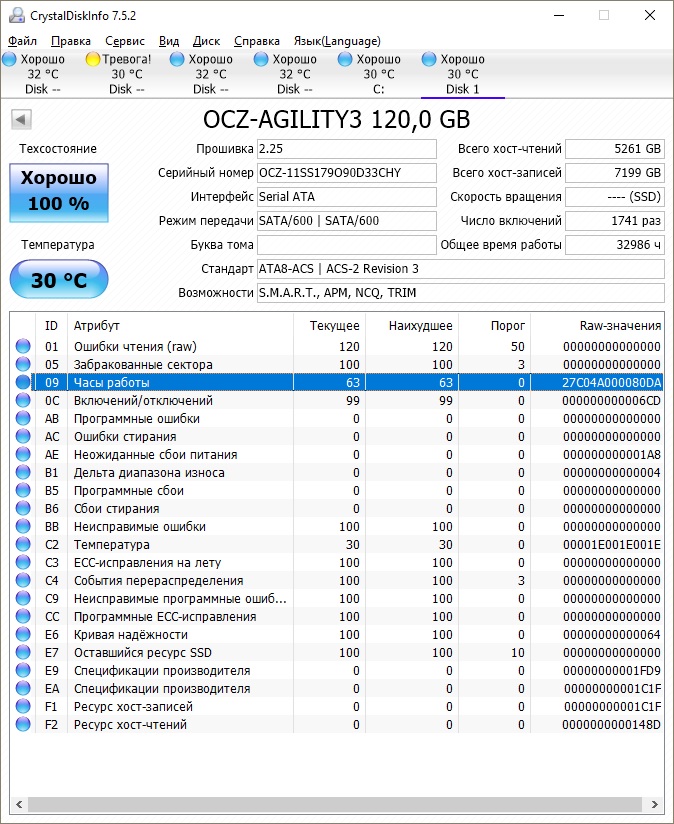Image resolution: width=674 pixels, height=824 pixels.
Task: Click status orb for Дельта диапазона износа row
Action: (x=23, y=472)
